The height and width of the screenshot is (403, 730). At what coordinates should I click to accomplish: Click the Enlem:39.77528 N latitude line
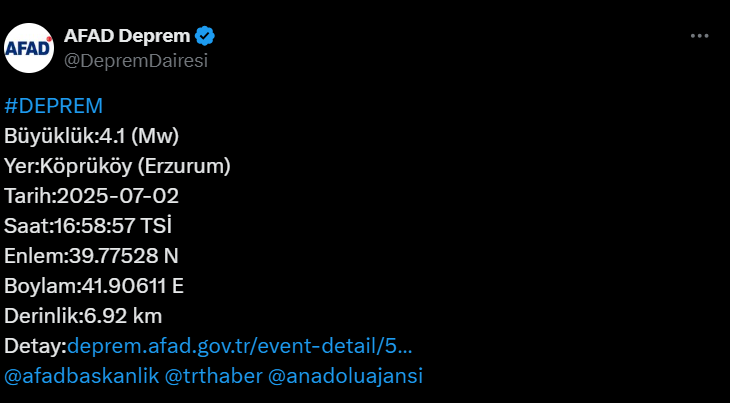coord(91,256)
